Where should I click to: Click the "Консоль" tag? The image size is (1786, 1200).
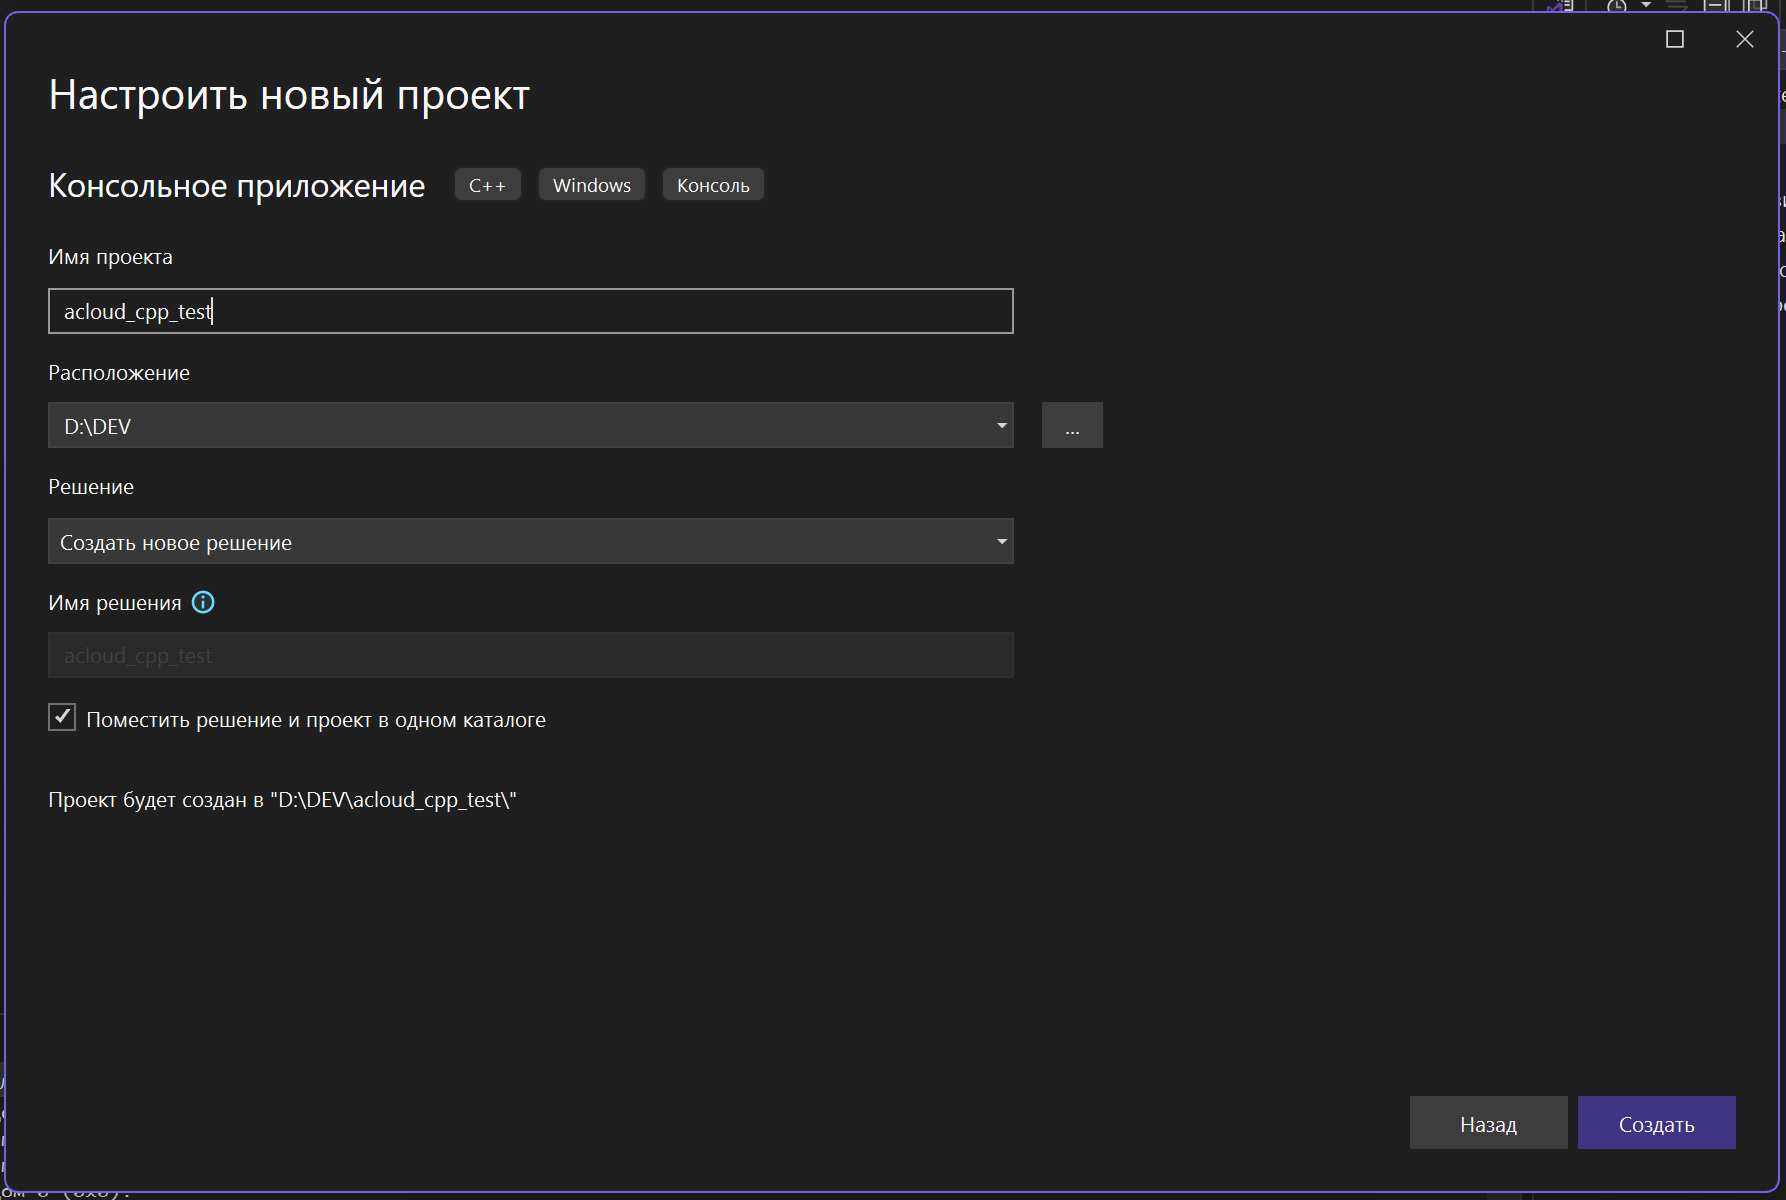(713, 185)
